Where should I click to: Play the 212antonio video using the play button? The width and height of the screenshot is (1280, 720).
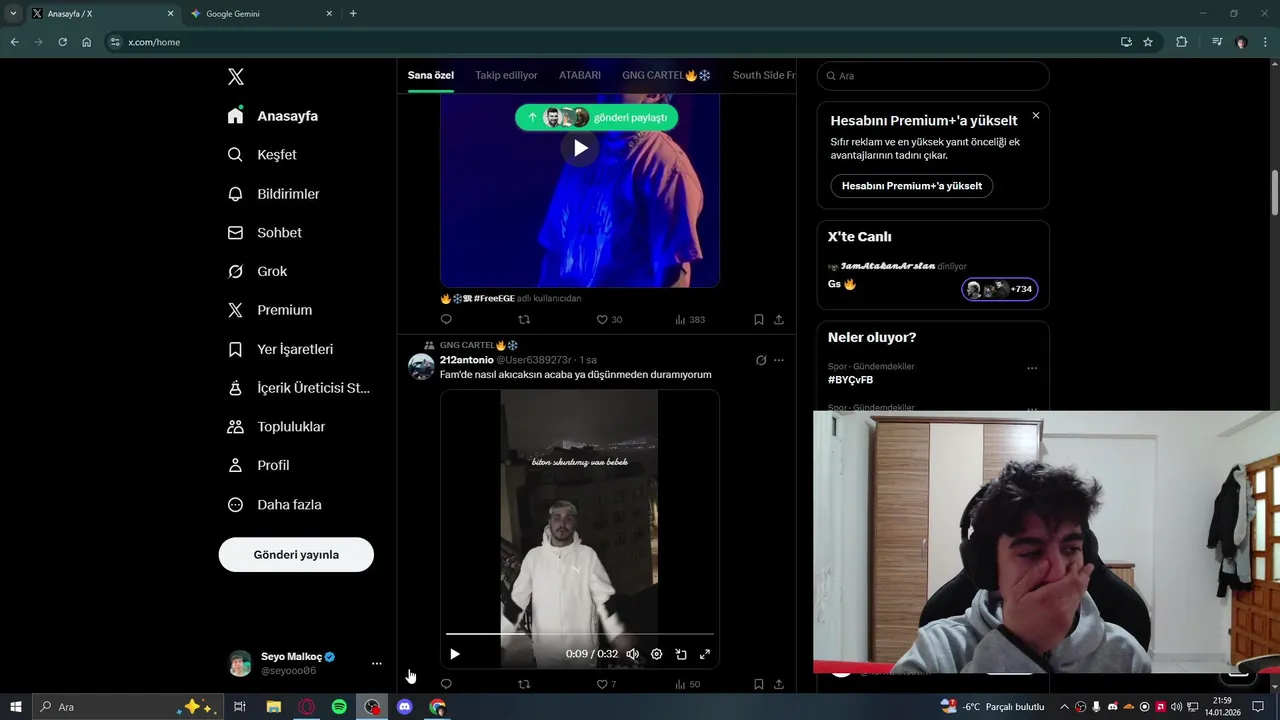pos(455,654)
